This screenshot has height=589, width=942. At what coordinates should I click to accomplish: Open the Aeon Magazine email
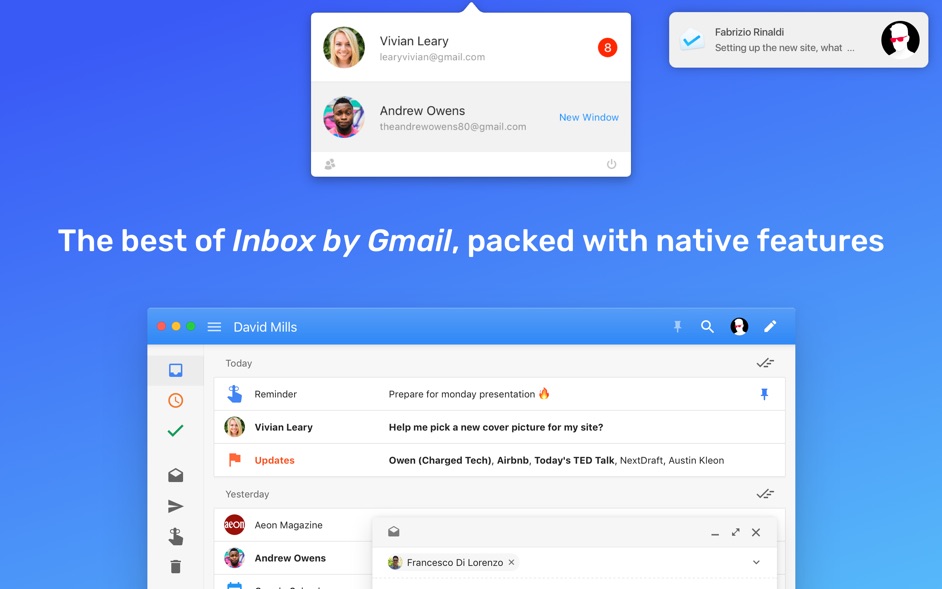293,525
